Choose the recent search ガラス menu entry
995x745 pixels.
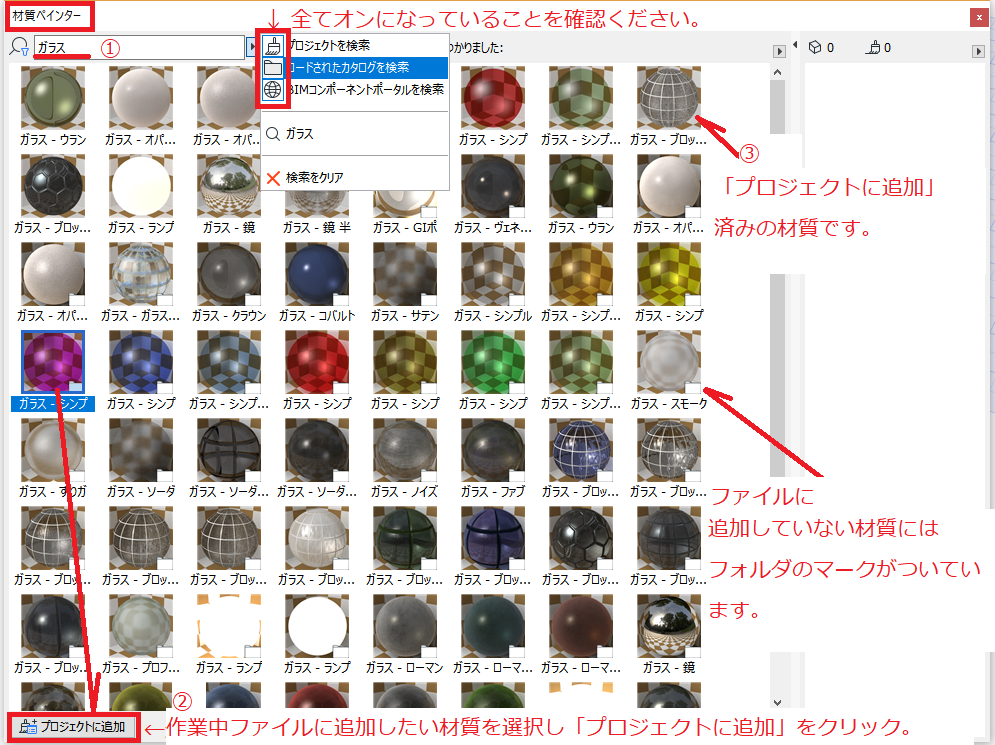[298, 133]
